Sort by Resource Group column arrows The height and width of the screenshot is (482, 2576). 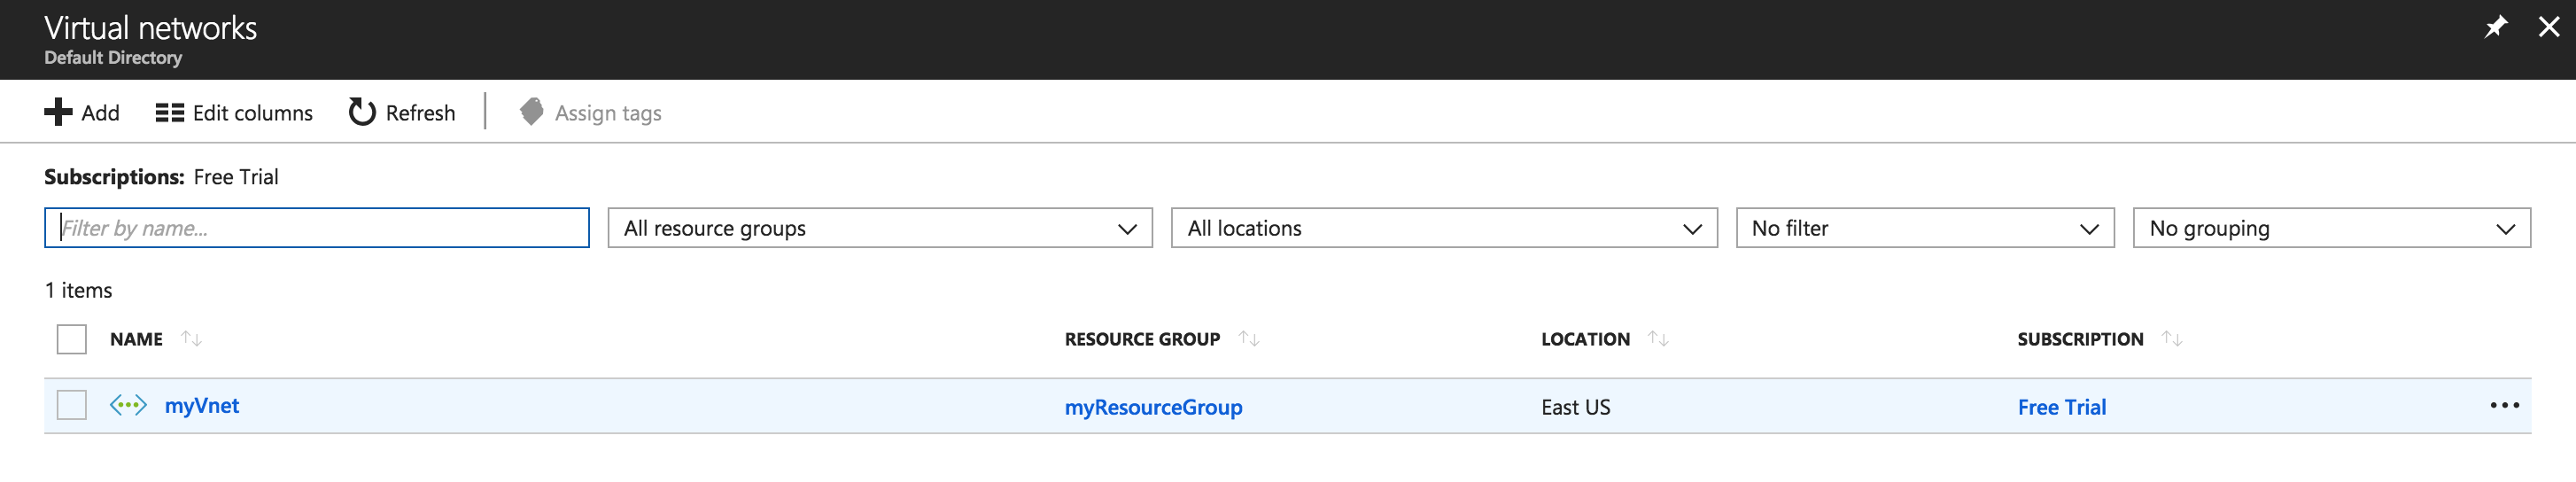[x=1248, y=339]
